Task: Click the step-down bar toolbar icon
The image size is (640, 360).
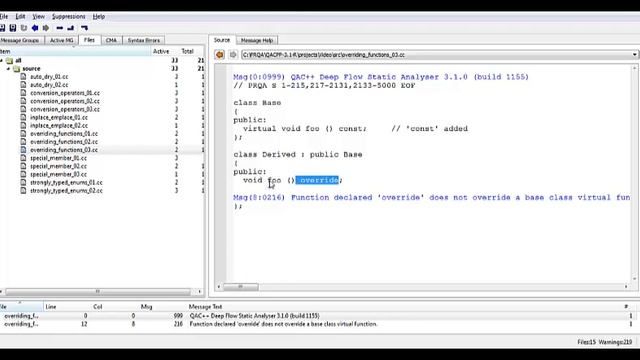Action: 71,28
